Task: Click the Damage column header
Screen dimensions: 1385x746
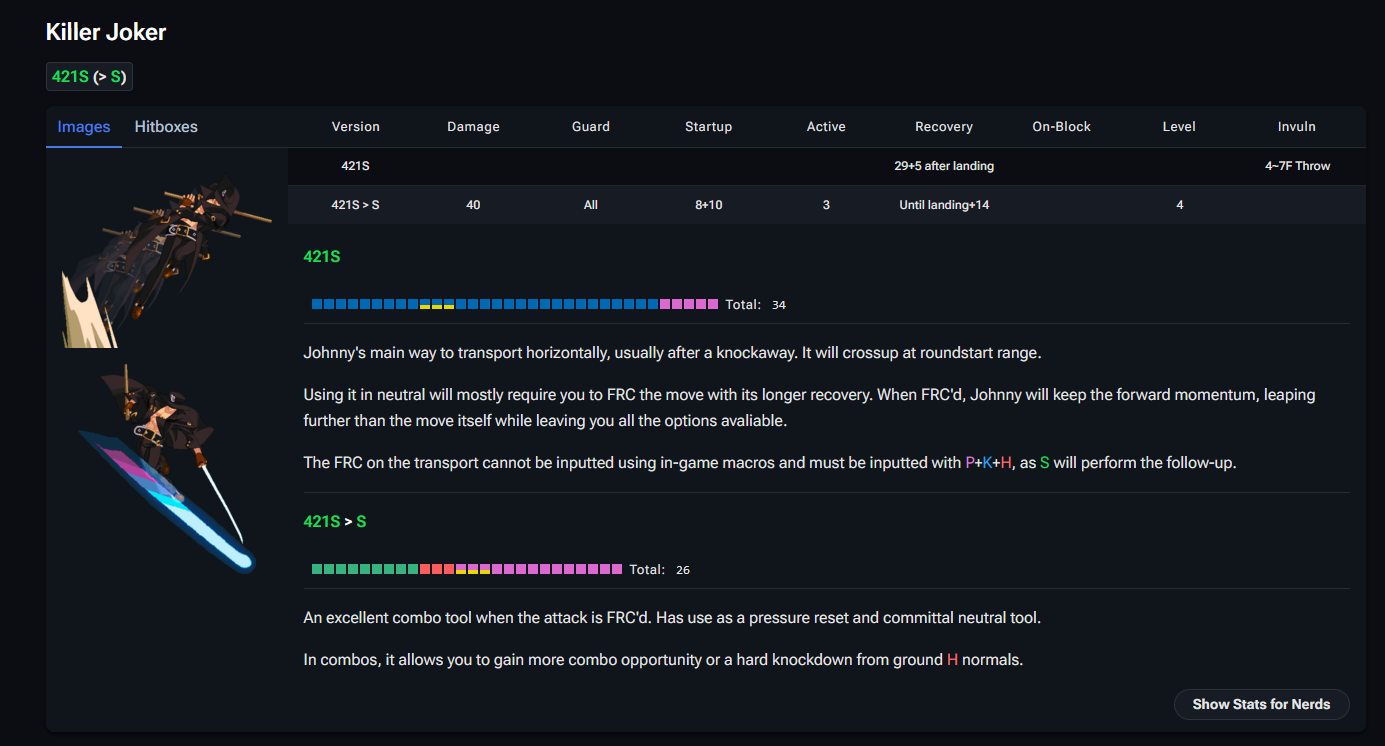Action: (473, 127)
